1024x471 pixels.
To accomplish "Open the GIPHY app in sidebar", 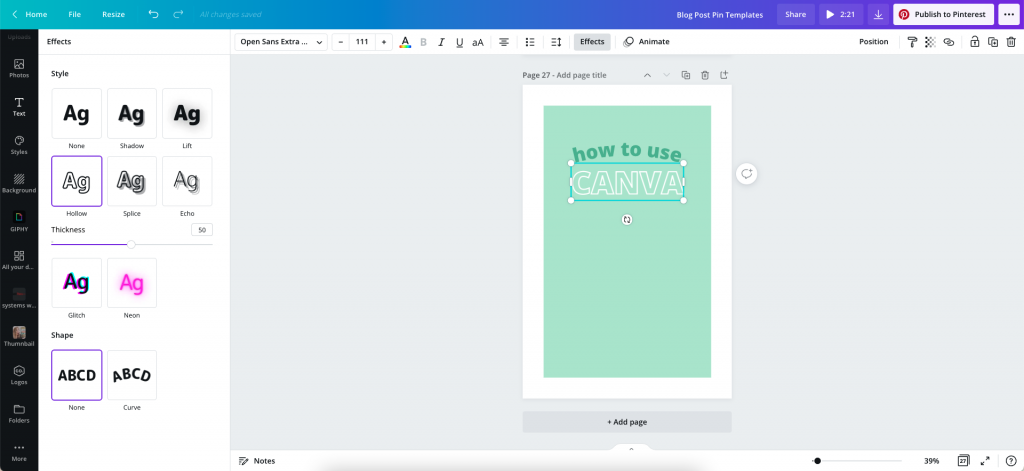I will point(19,222).
